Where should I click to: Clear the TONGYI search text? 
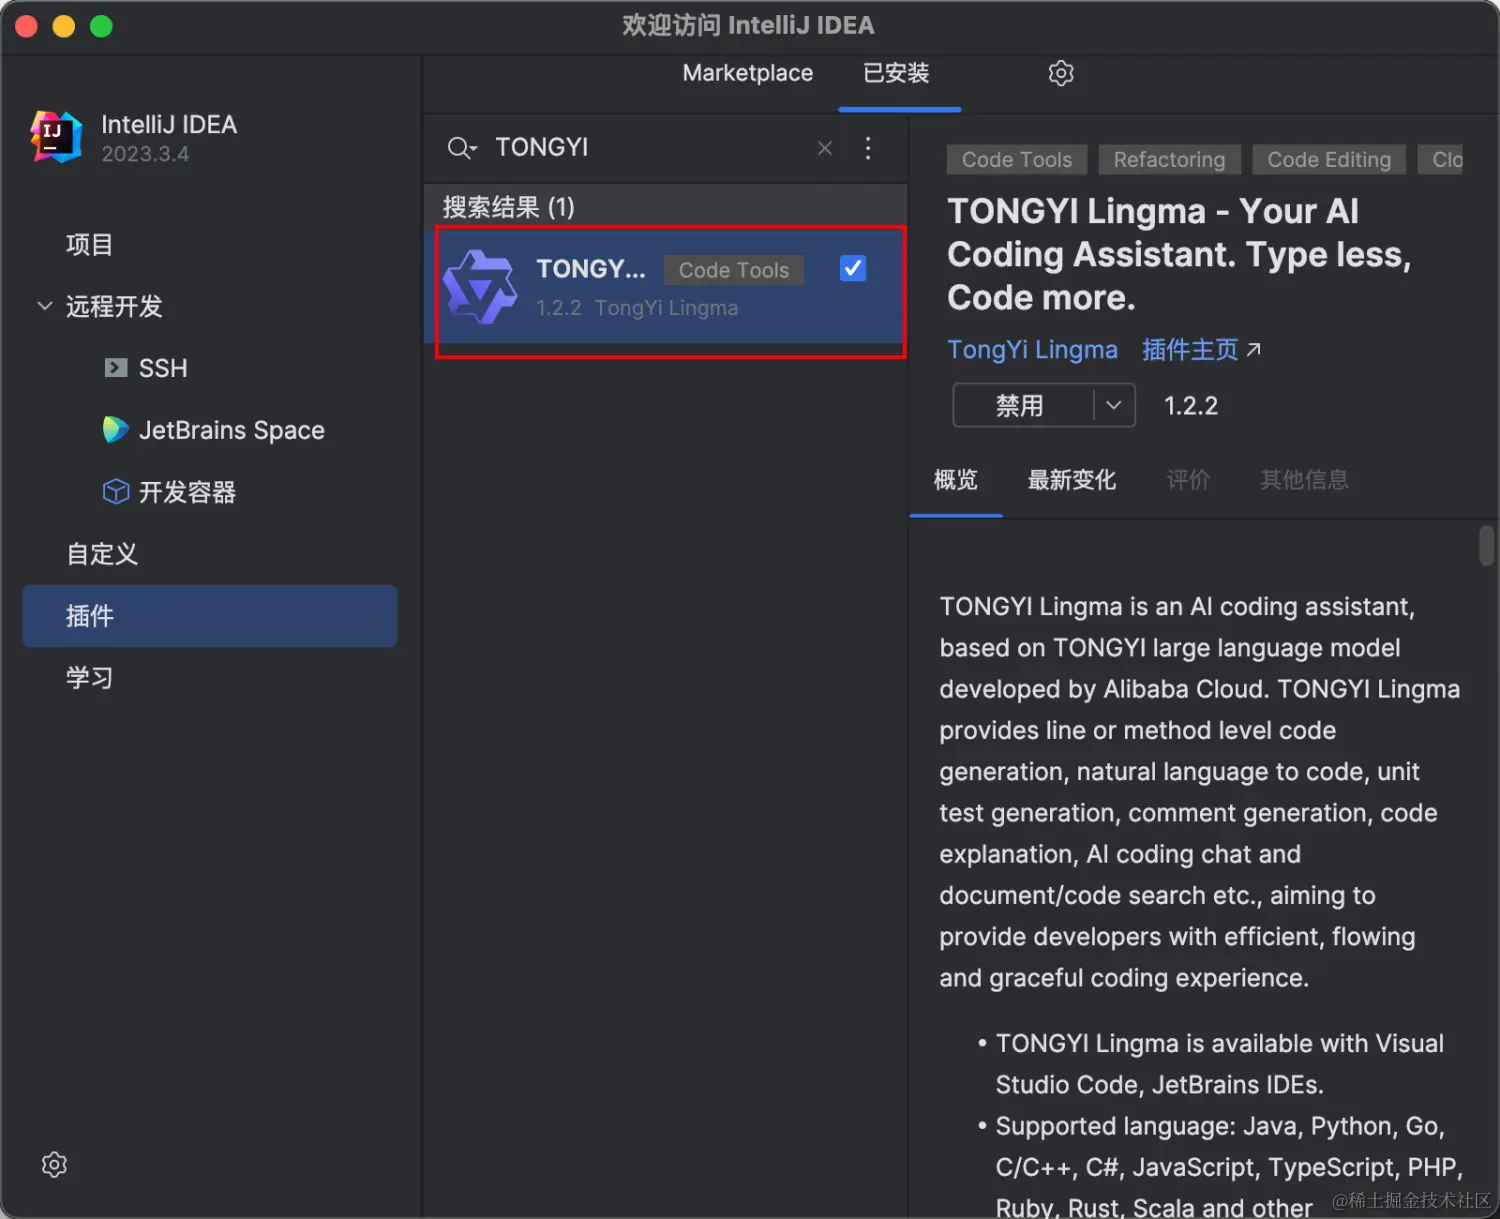click(x=825, y=148)
